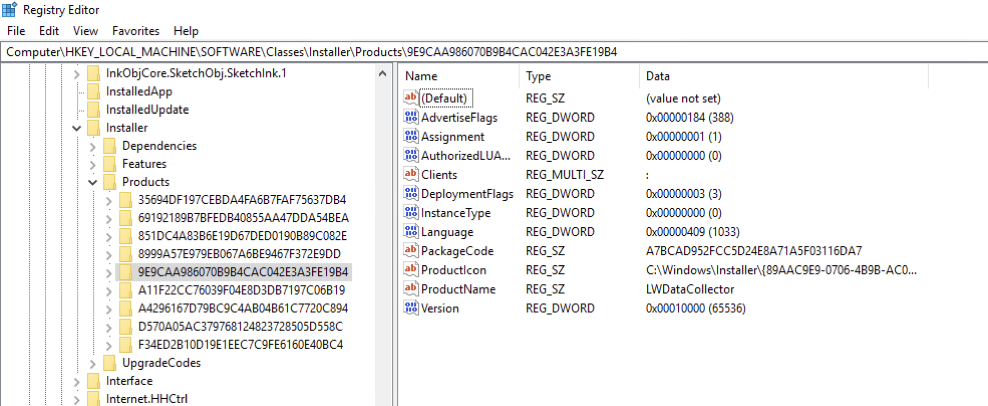988x406 pixels.
Task: Click the InstalledApp folder icon
Action: pyautogui.click(x=93, y=91)
